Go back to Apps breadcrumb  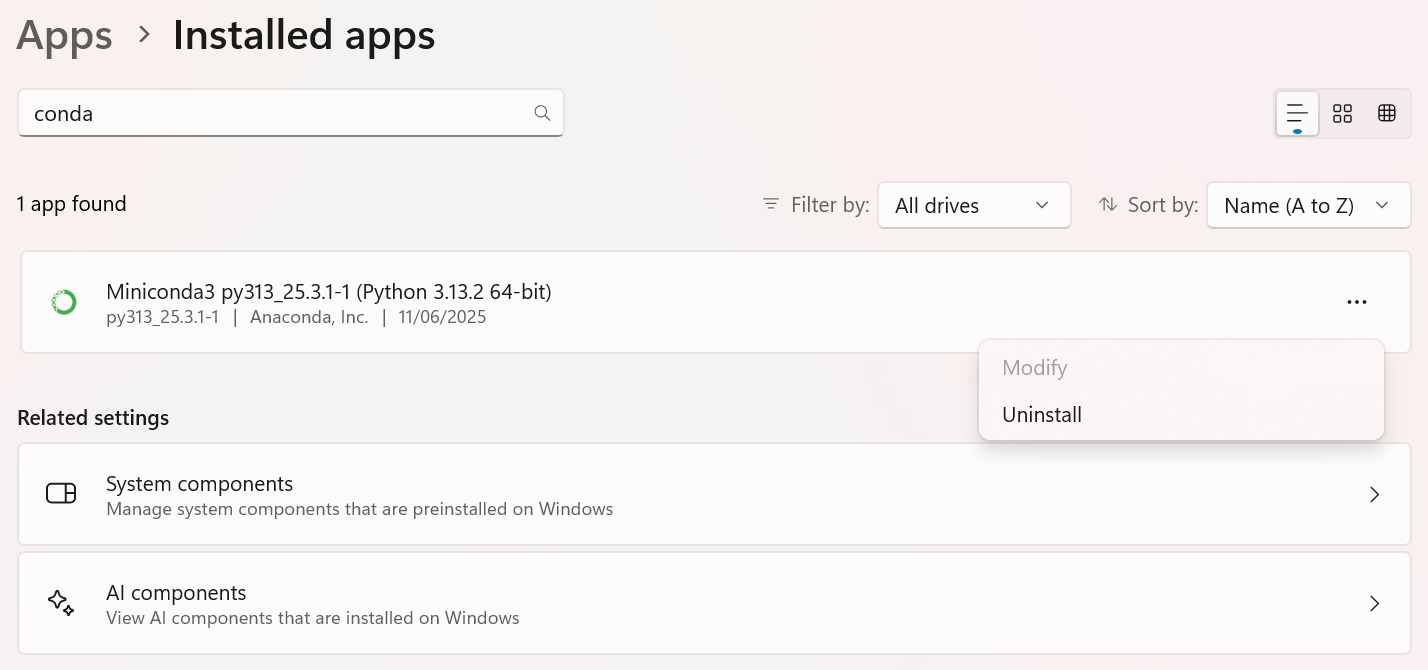[64, 35]
